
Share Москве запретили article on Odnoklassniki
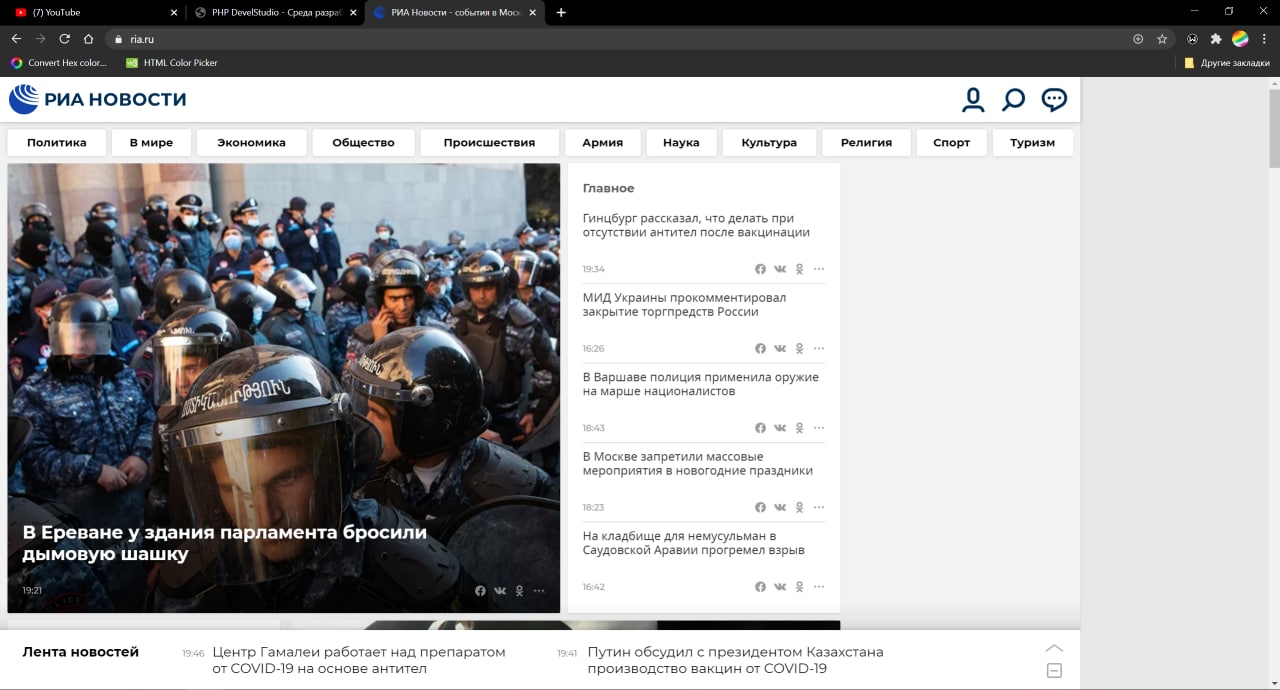pyautogui.click(x=799, y=507)
